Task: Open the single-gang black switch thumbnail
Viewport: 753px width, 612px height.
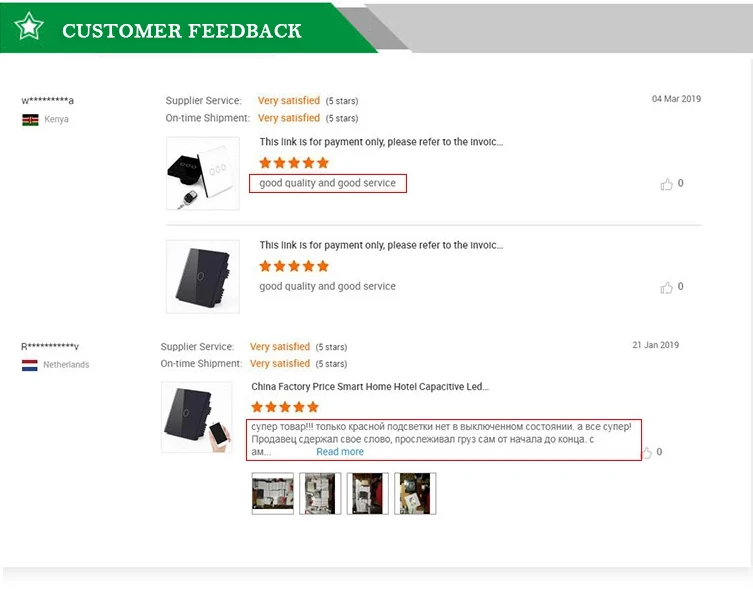Action: coord(203,277)
